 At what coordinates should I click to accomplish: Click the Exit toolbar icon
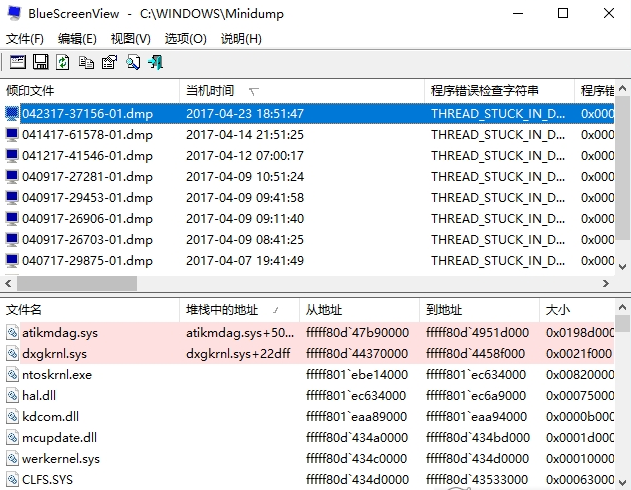[156, 62]
